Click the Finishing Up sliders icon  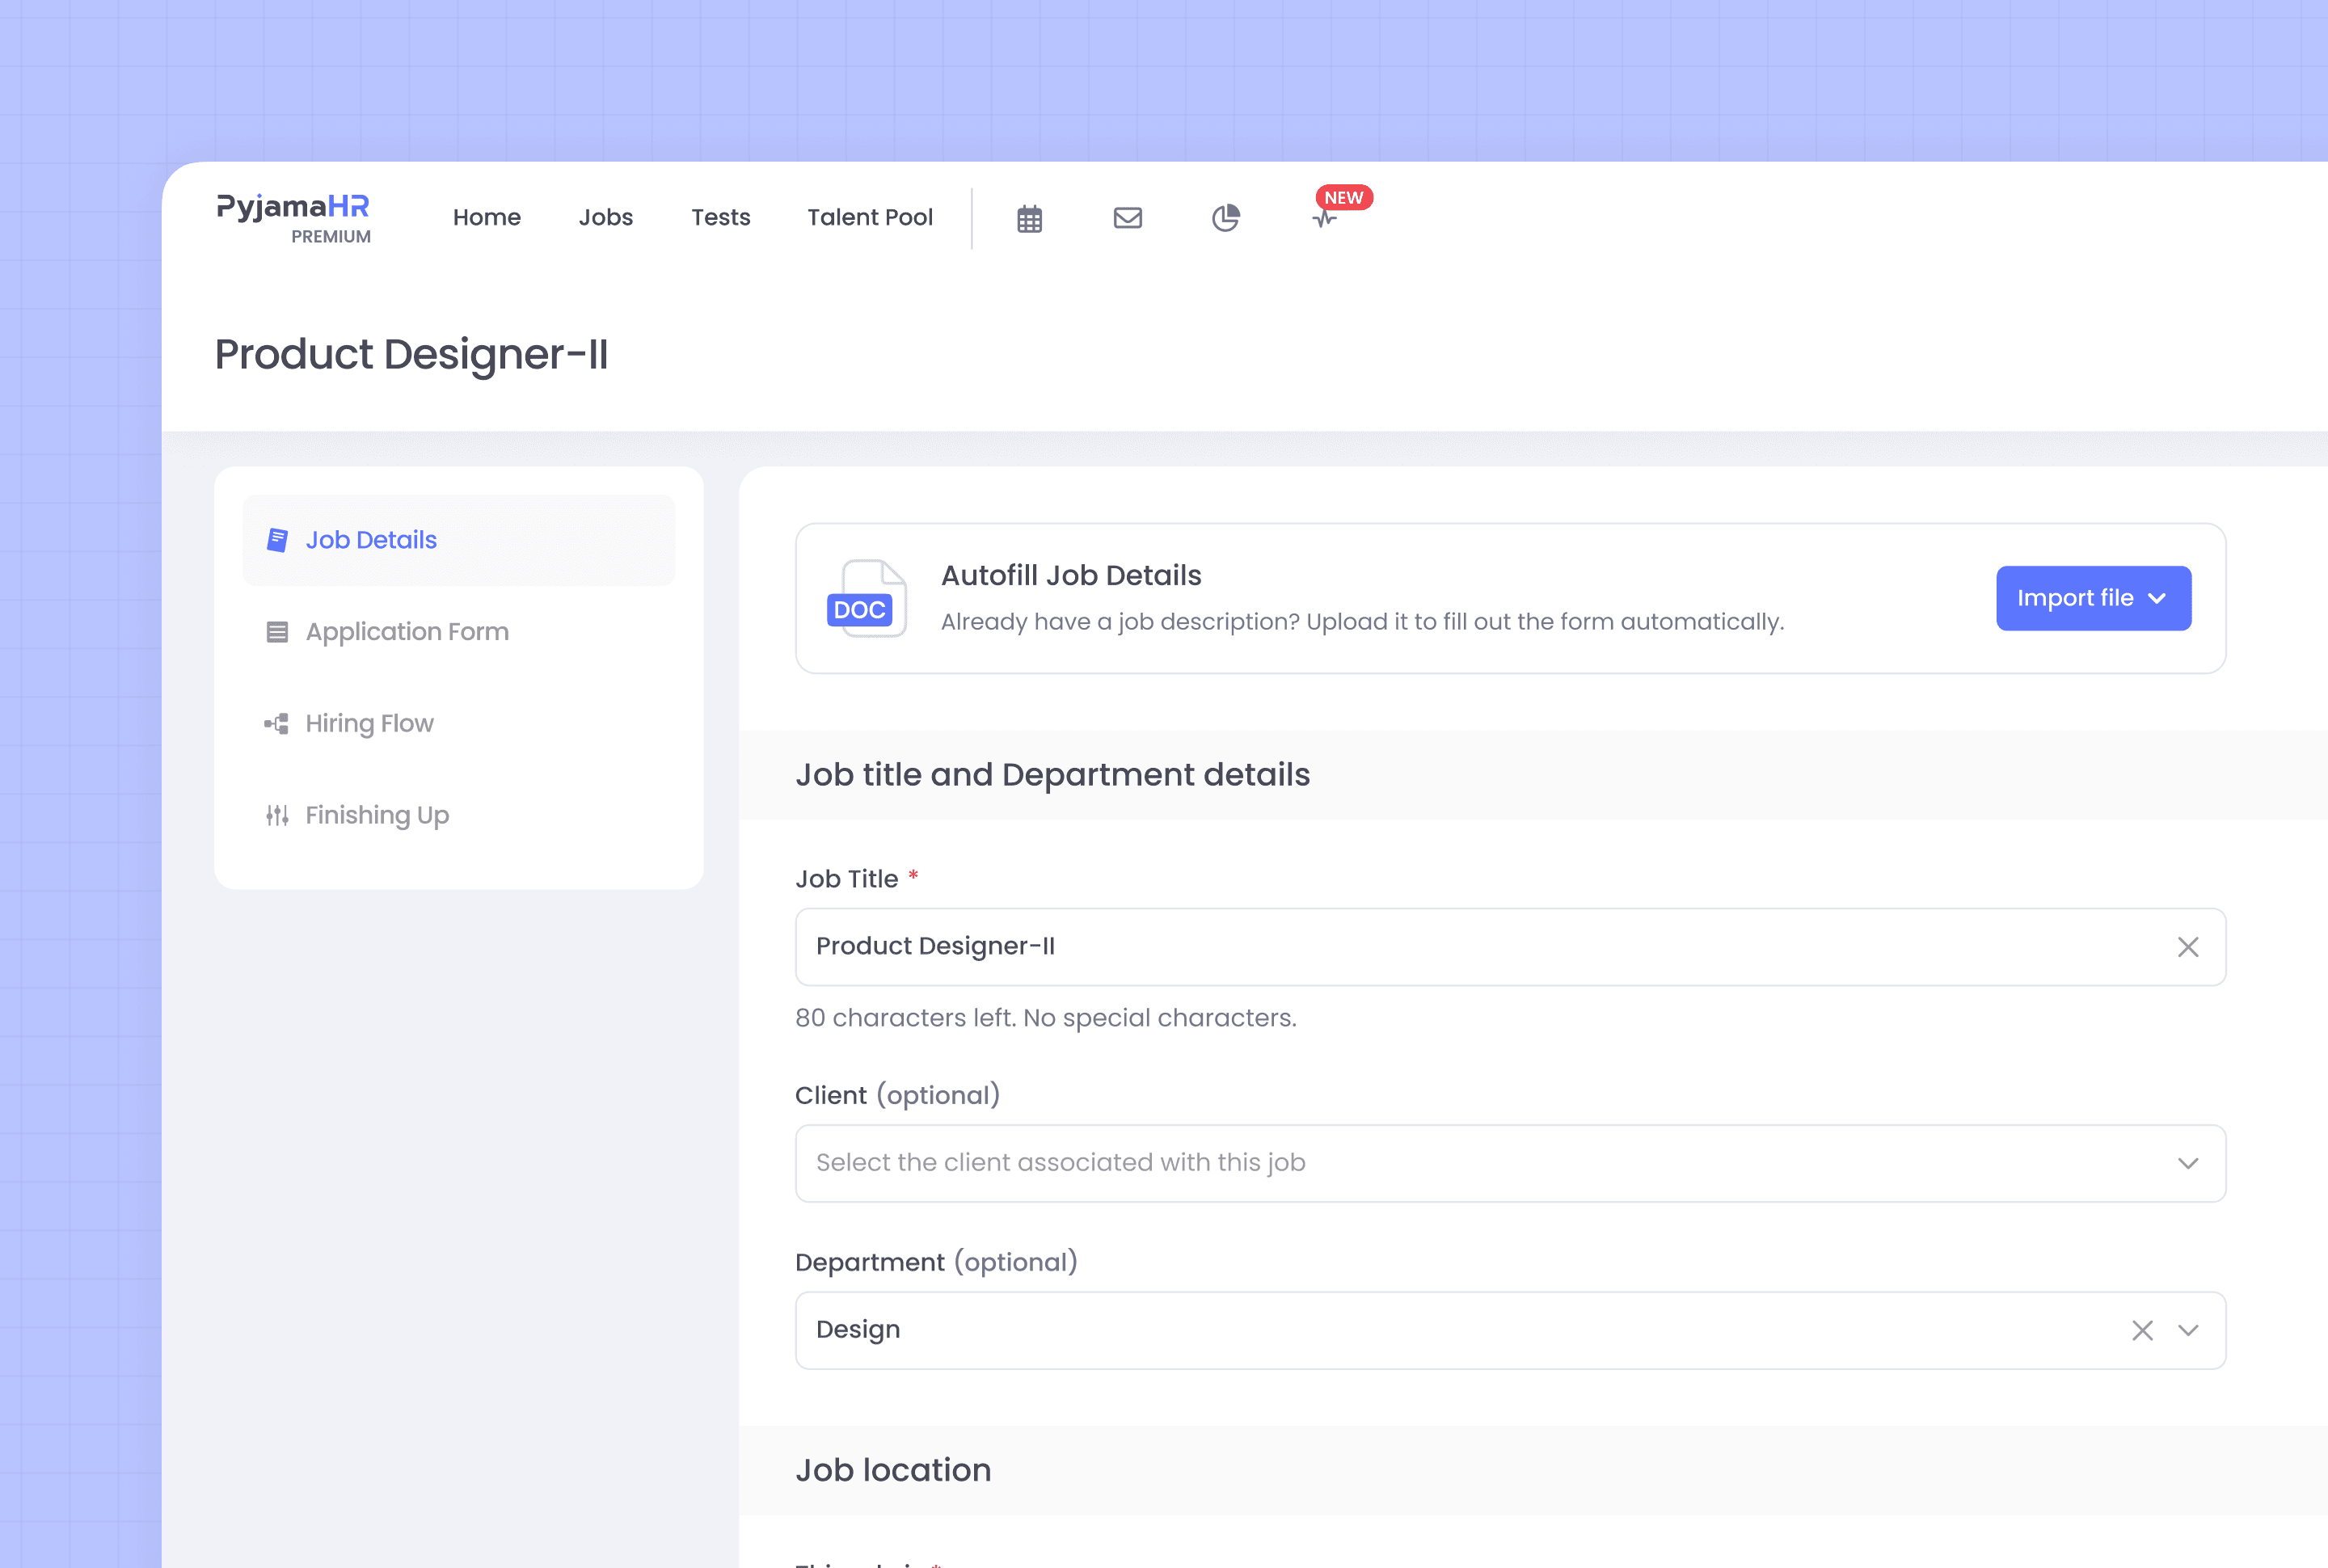[277, 815]
